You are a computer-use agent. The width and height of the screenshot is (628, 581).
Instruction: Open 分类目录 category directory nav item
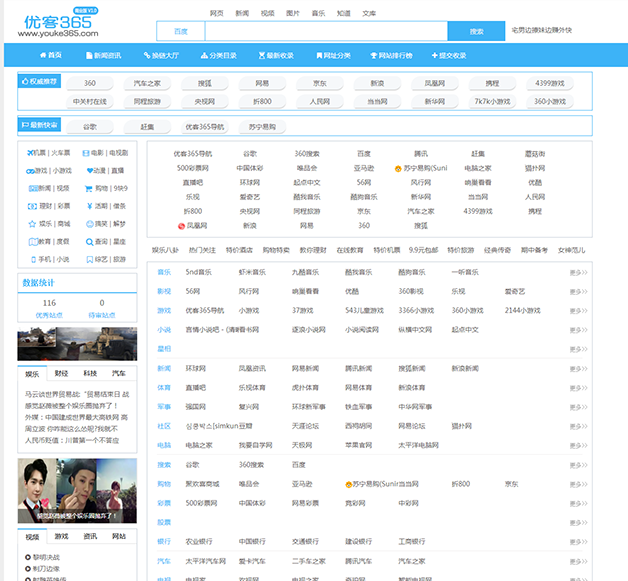(x=219, y=55)
